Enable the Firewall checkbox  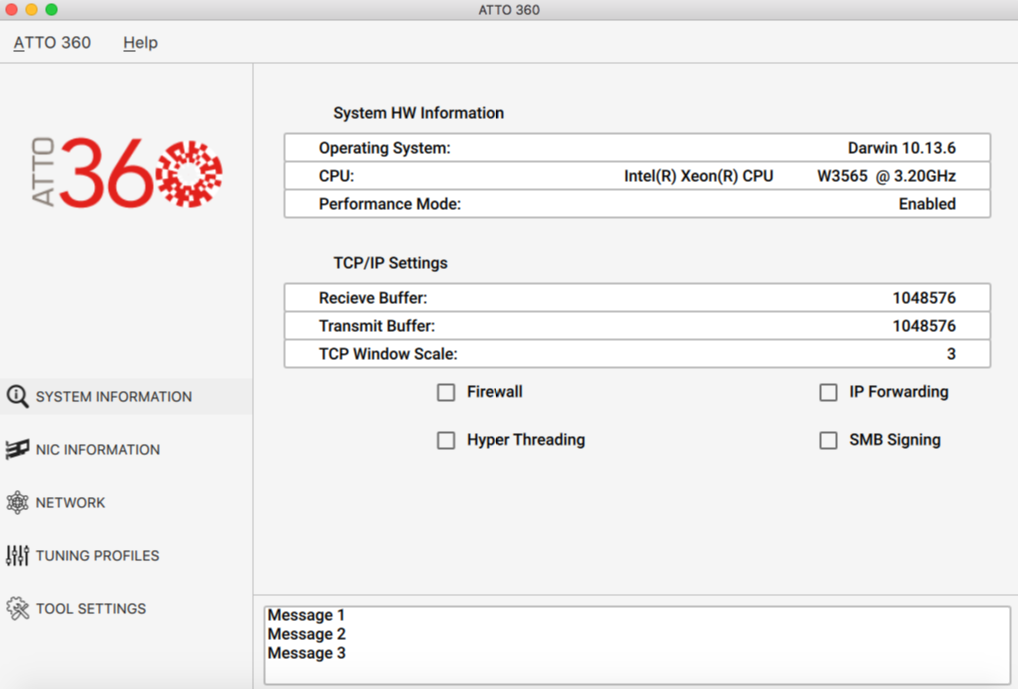[446, 393]
